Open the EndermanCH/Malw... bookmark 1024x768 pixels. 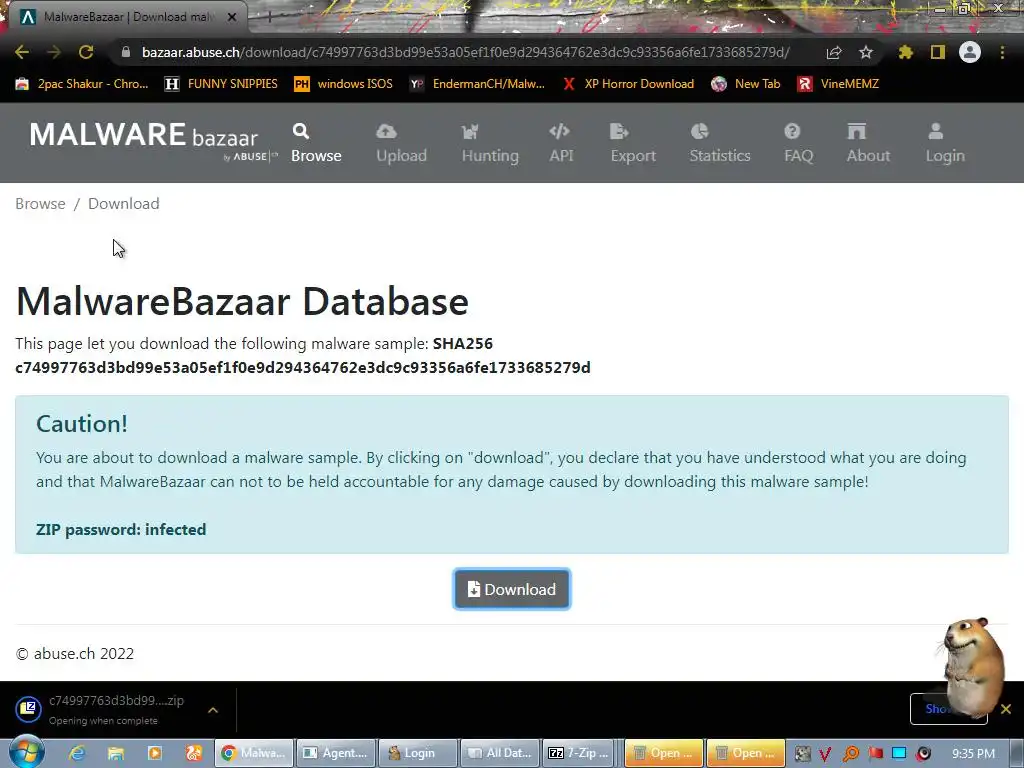pos(477,84)
